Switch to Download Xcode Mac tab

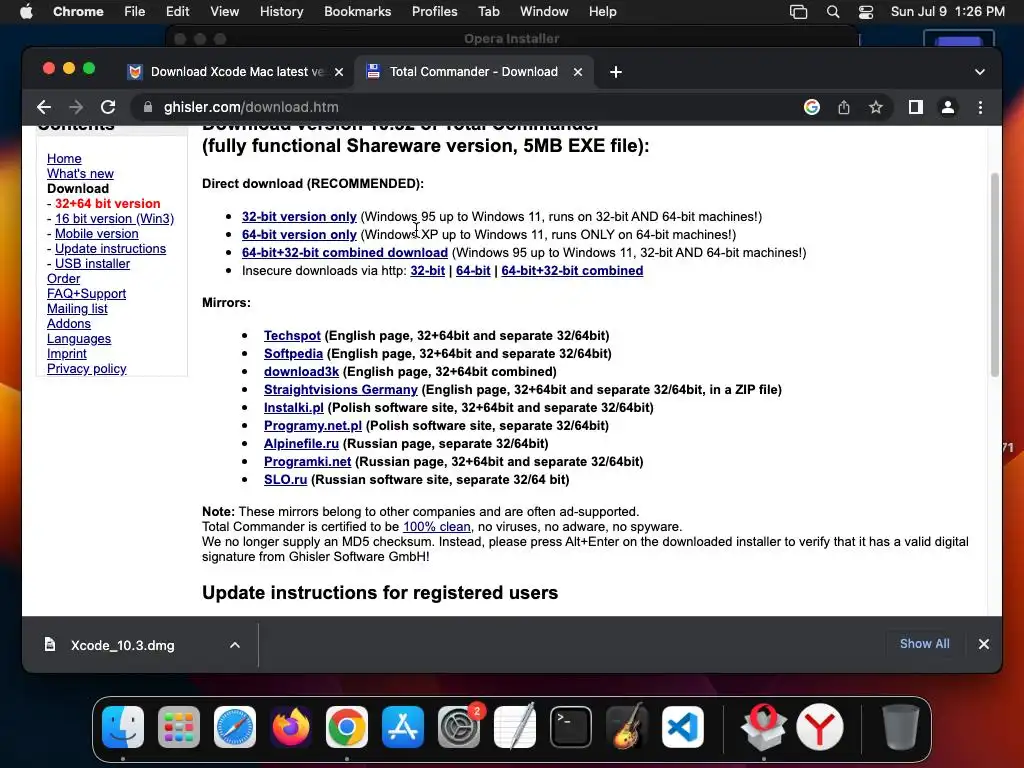(x=236, y=72)
